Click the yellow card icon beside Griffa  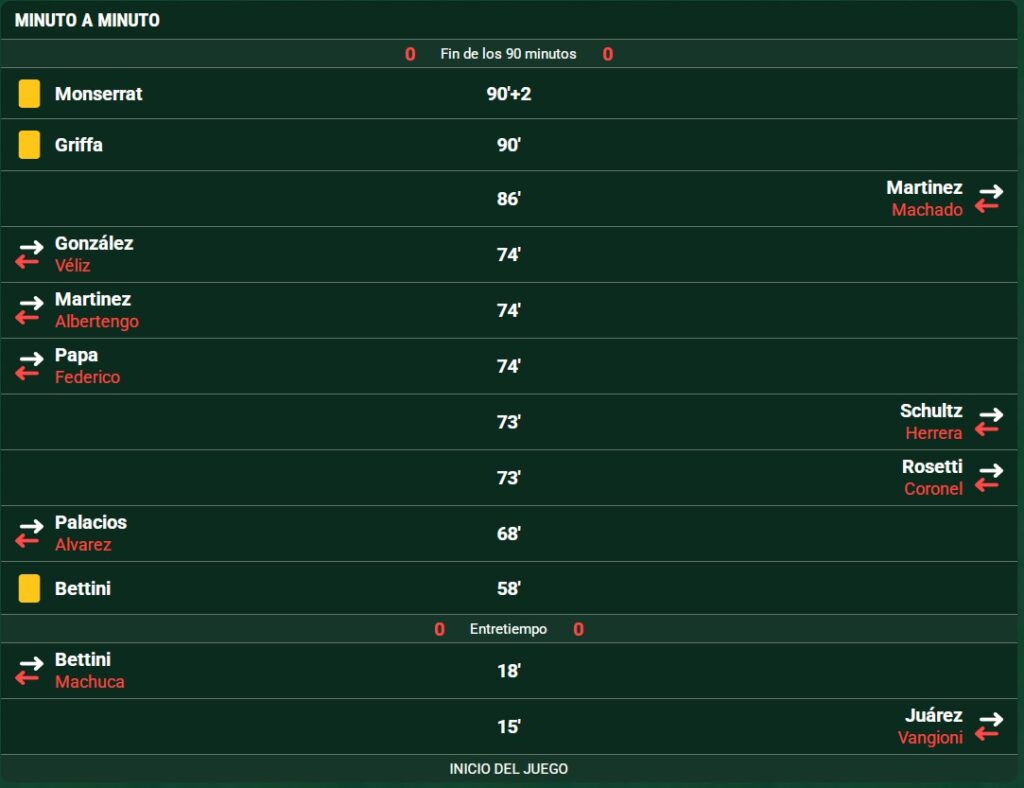click(x=29, y=145)
